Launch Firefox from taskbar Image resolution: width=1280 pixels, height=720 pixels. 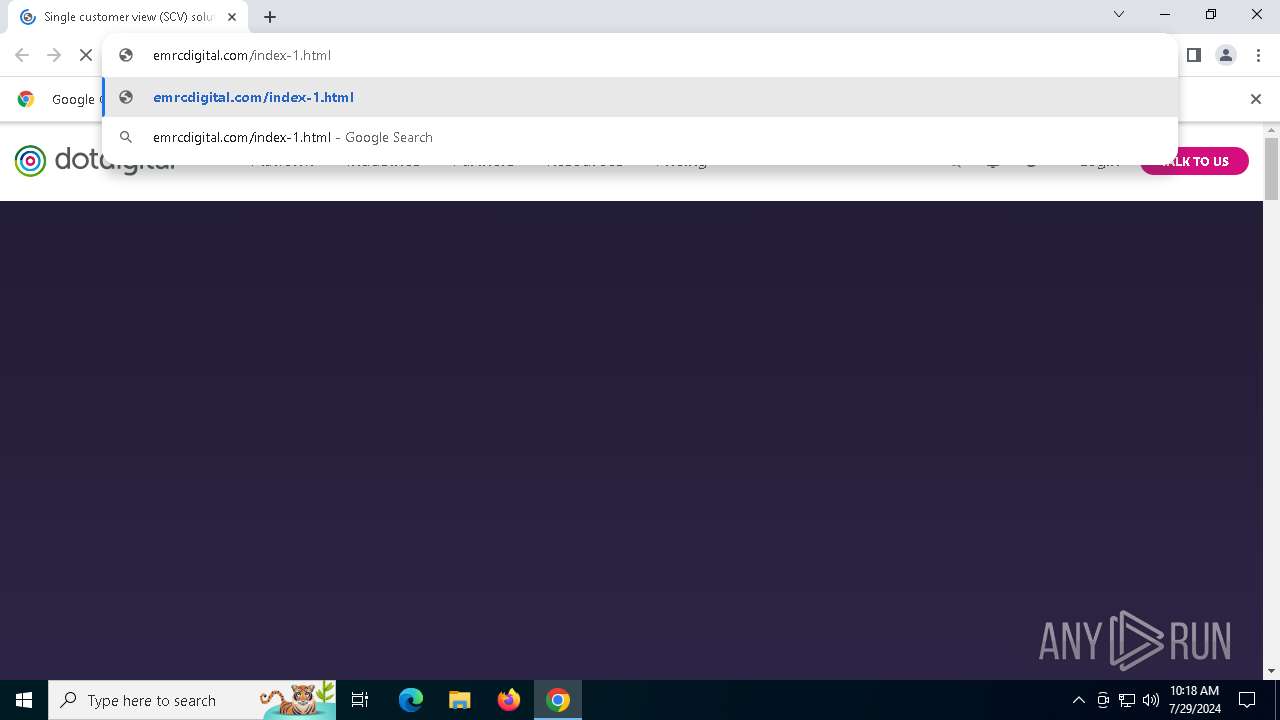point(508,700)
